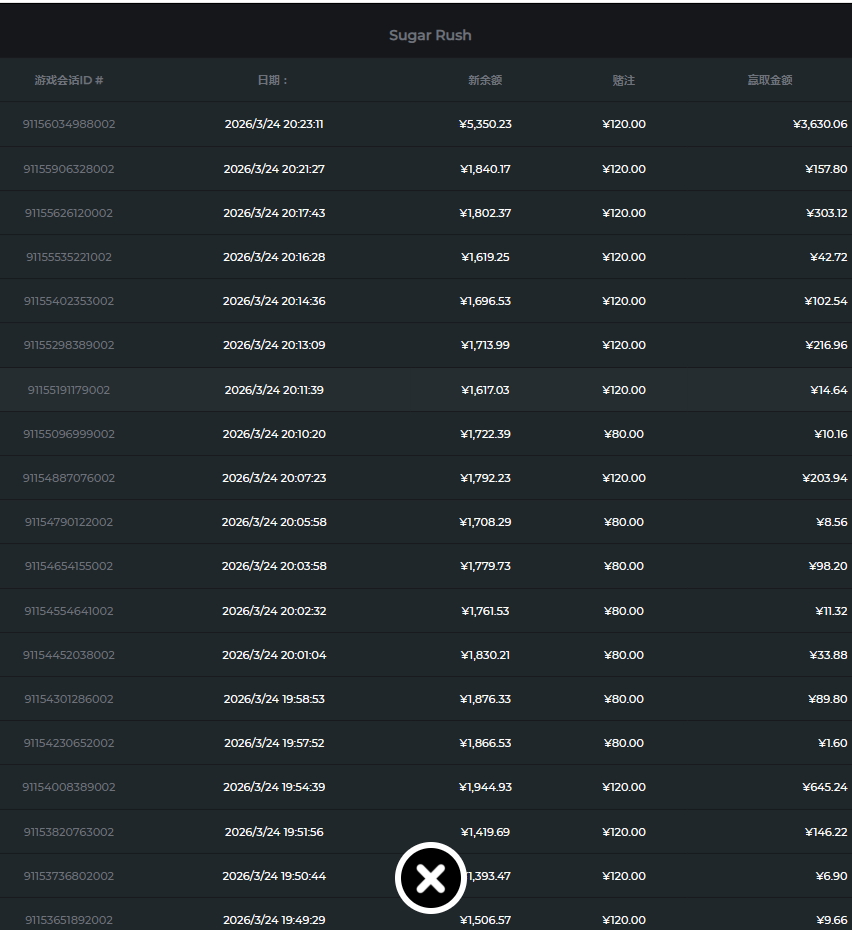The image size is (852, 930).
Task: Open game session 91155906328002
Action: click(x=69, y=169)
